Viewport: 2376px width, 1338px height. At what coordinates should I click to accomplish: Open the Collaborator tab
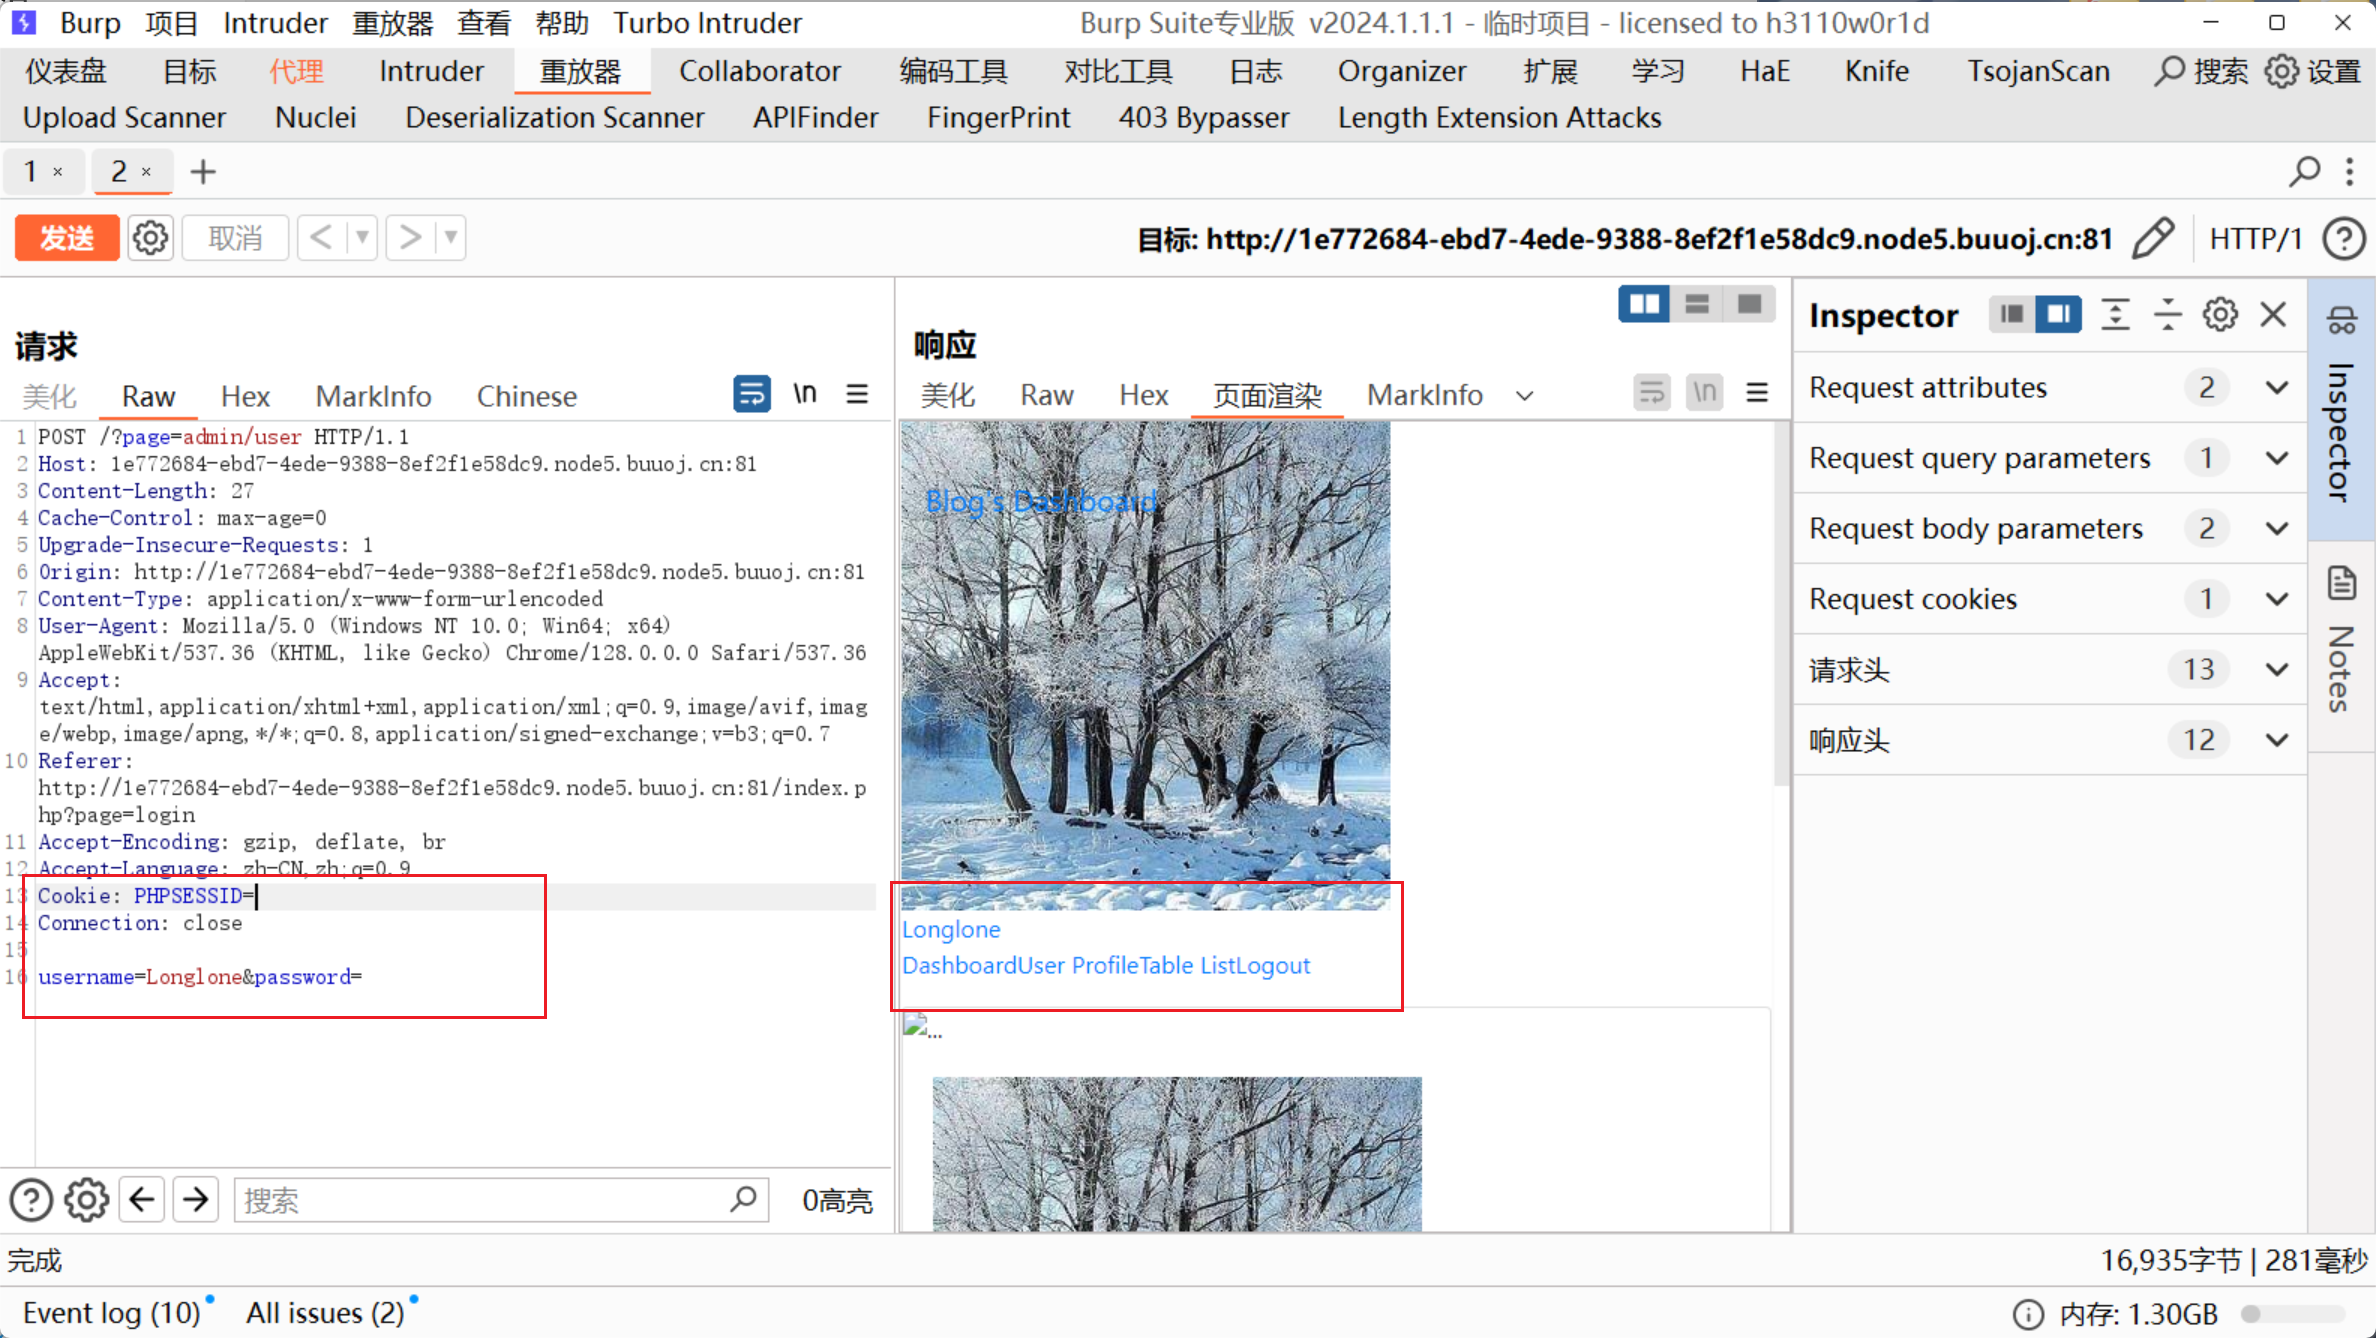pyautogui.click(x=759, y=71)
